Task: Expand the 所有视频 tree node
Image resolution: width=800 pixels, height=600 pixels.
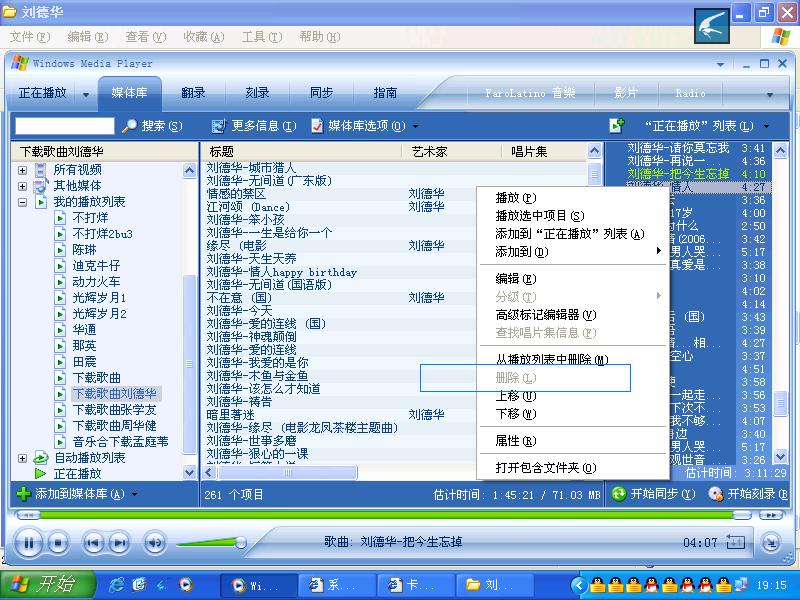Action: (x=22, y=170)
